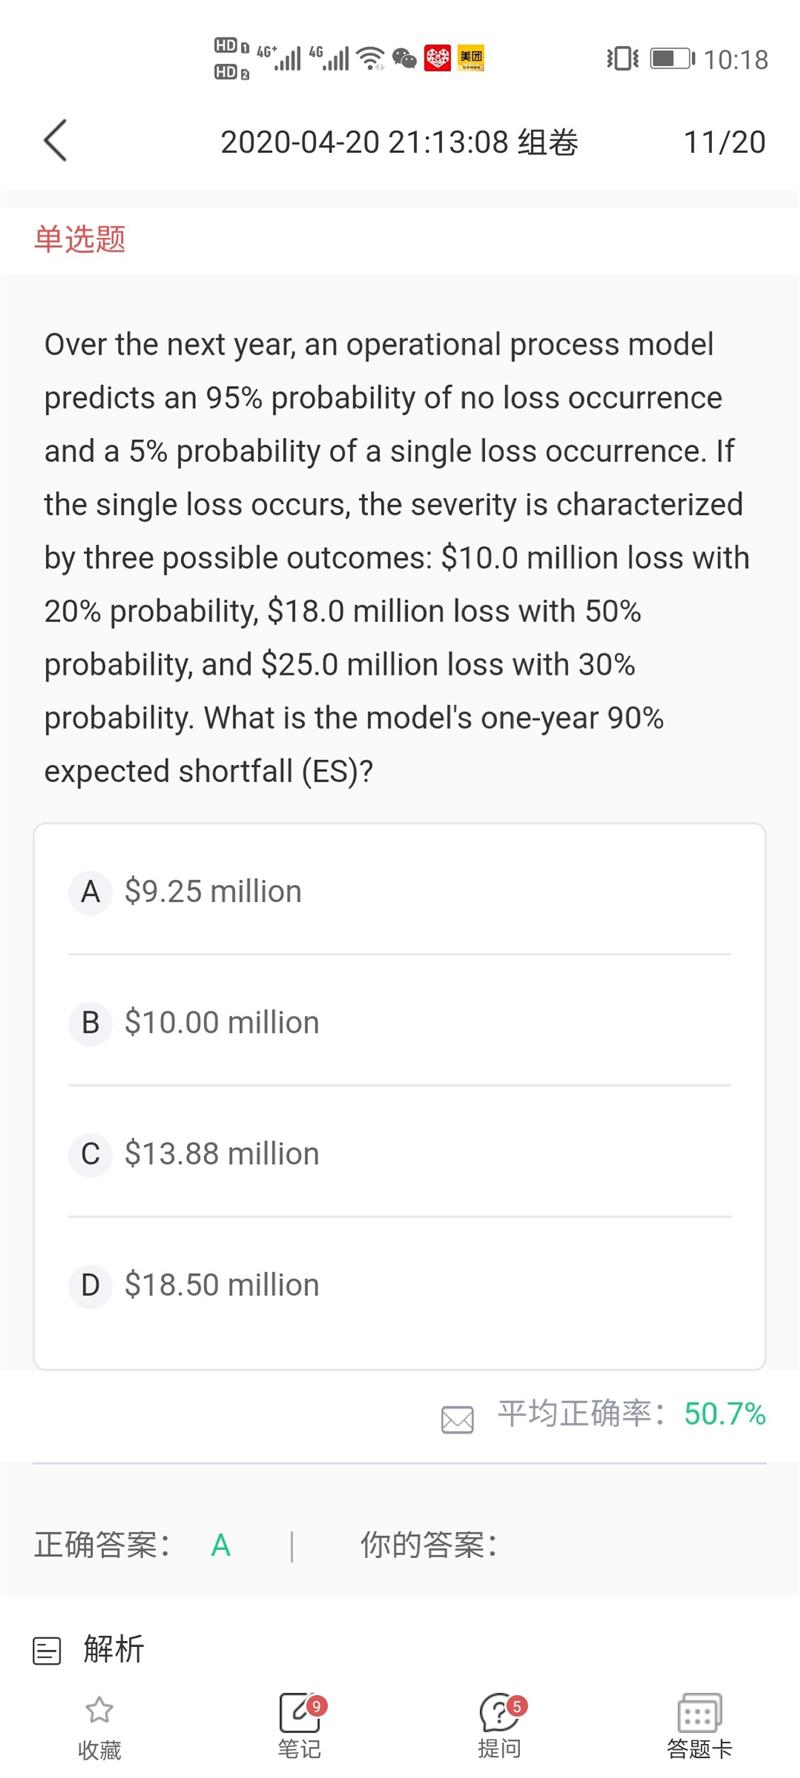Tap the WeChat status bar icon
800x1778 pixels.
coord(404,59)
